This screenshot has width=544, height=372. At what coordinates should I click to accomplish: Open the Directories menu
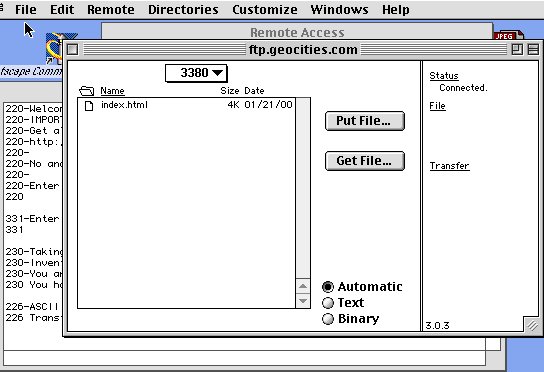tap(183, 9)
